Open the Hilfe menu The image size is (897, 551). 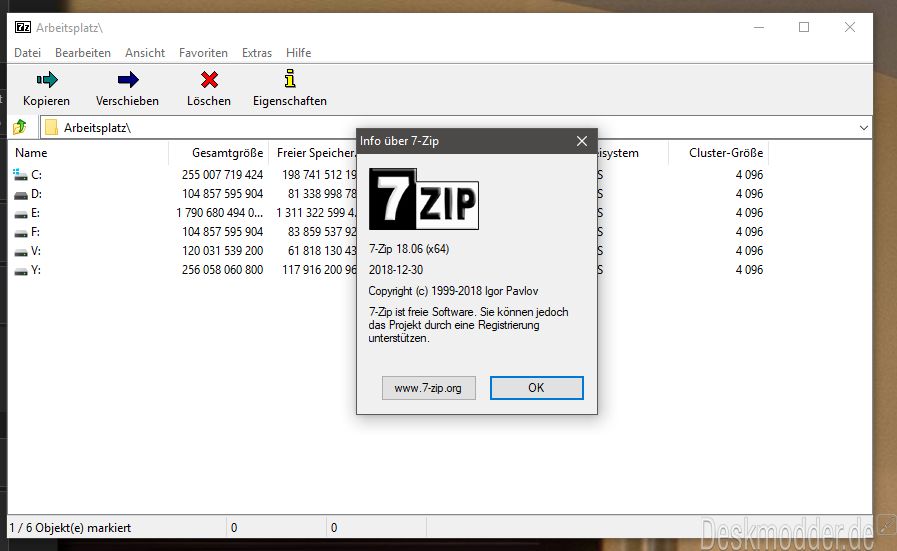pyautogui.click(x=299, y=53)
